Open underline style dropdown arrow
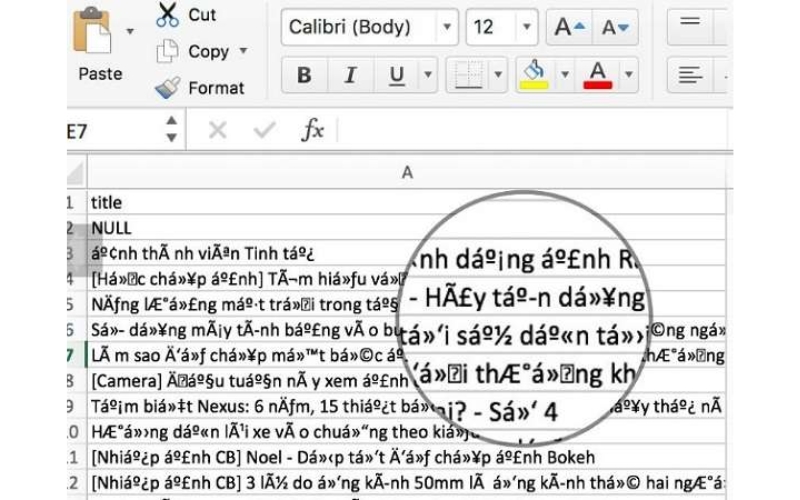 coord(428,75)
